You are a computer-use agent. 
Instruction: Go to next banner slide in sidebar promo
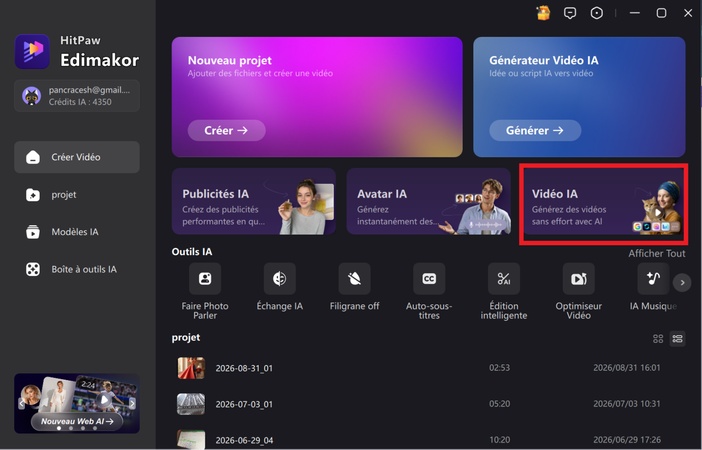133,403
